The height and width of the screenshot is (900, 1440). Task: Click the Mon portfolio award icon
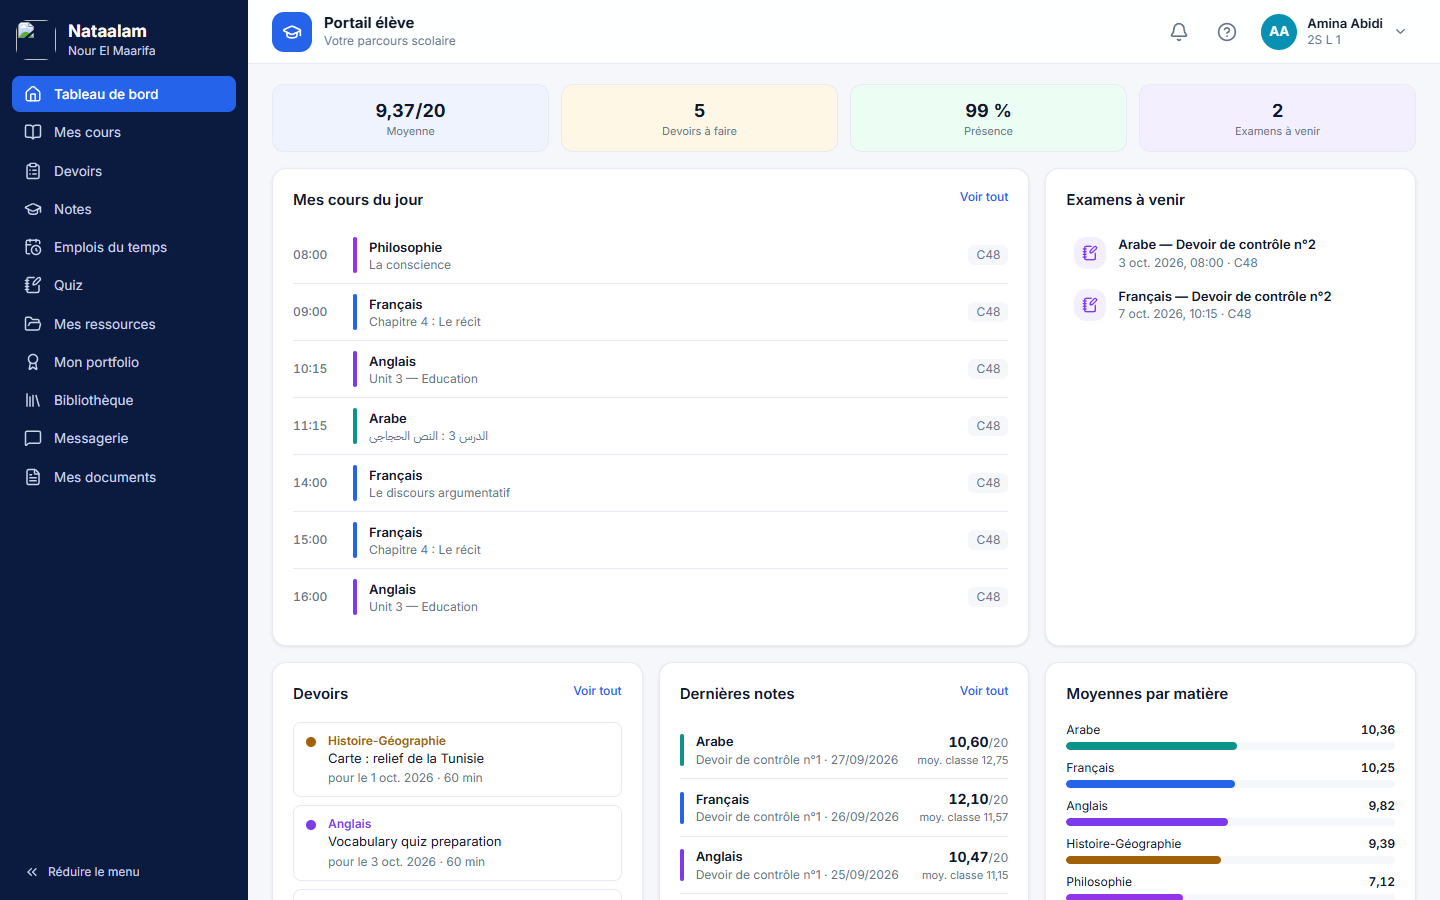click(x=33, y=362)
